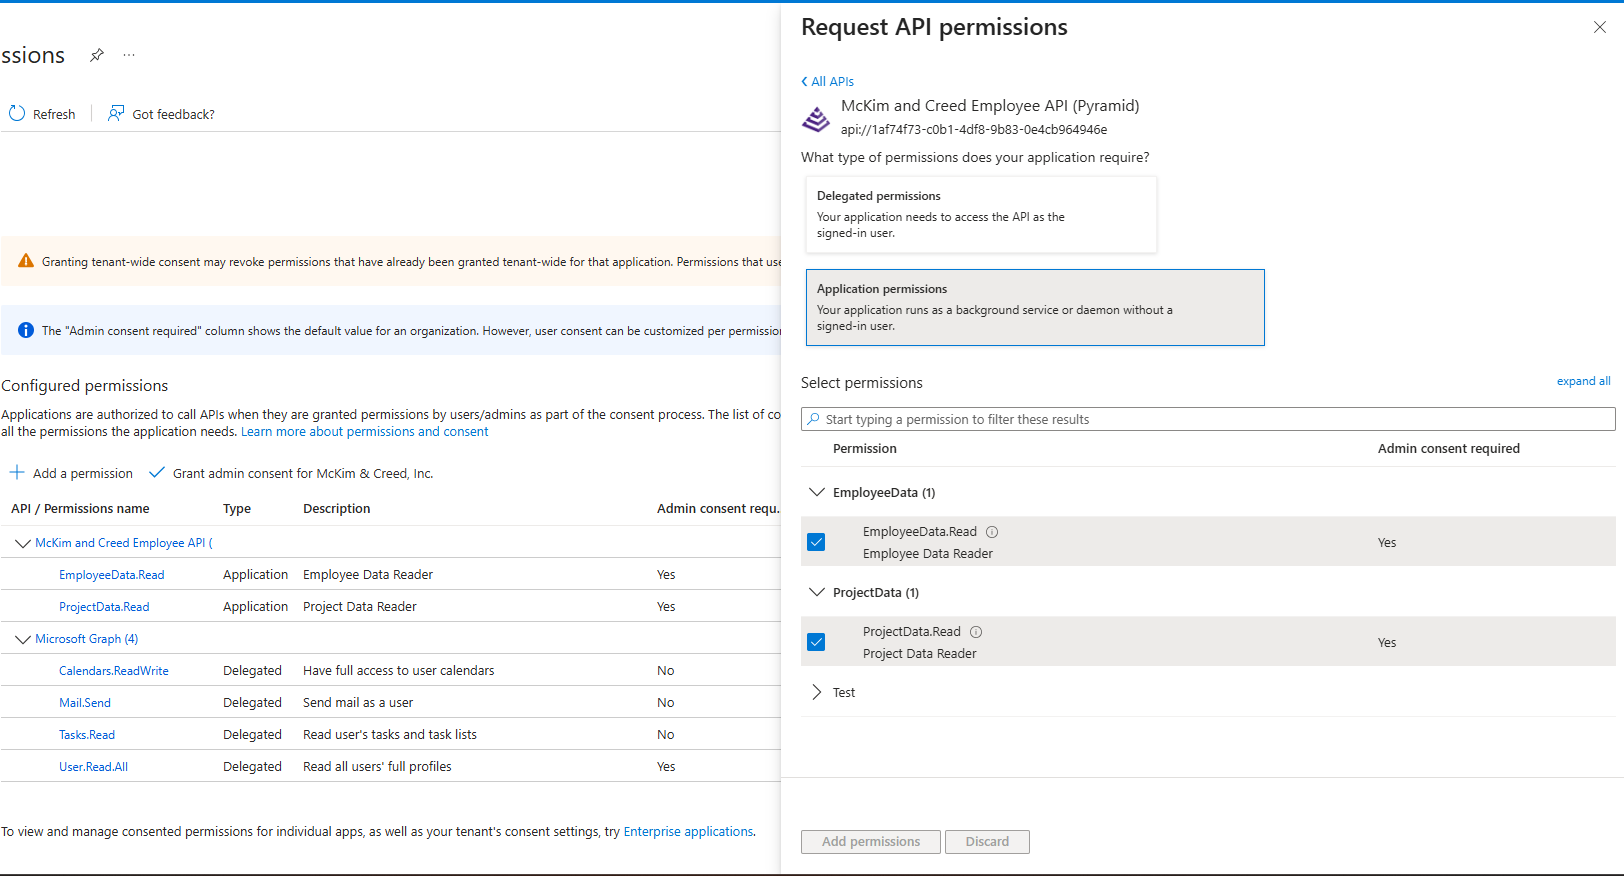Open the Tasks.Read permission link
This screenshot has width=1624, height=876.
pyautogui.click(x=87, y=735)
